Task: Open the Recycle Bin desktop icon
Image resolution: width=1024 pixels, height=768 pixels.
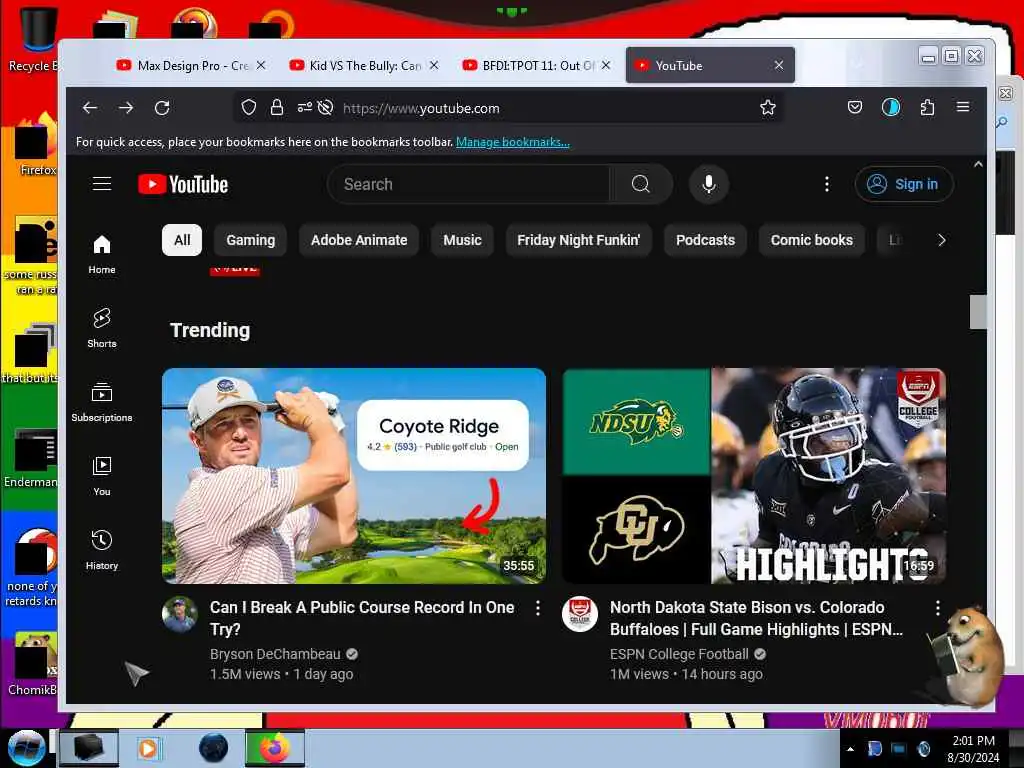Action: 36,37
